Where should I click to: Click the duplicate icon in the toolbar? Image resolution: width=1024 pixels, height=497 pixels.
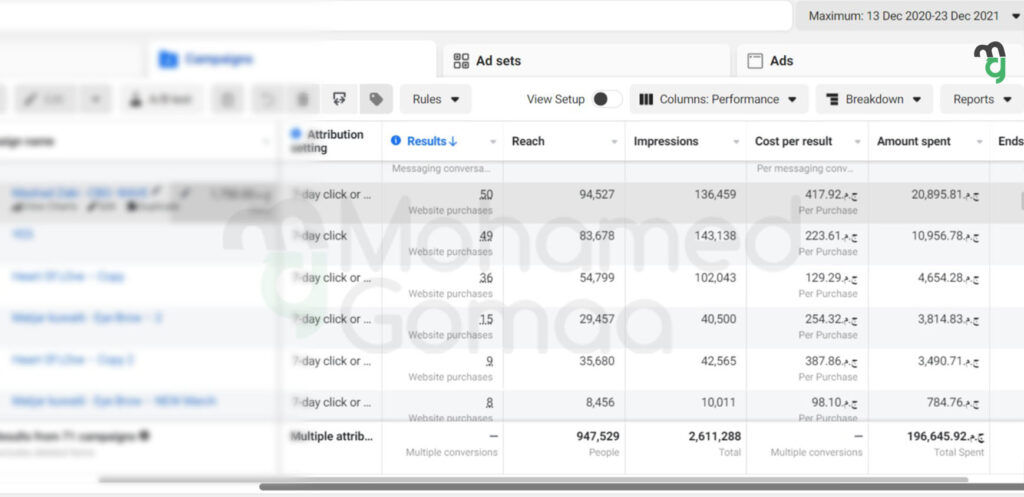tap(228, 99)
